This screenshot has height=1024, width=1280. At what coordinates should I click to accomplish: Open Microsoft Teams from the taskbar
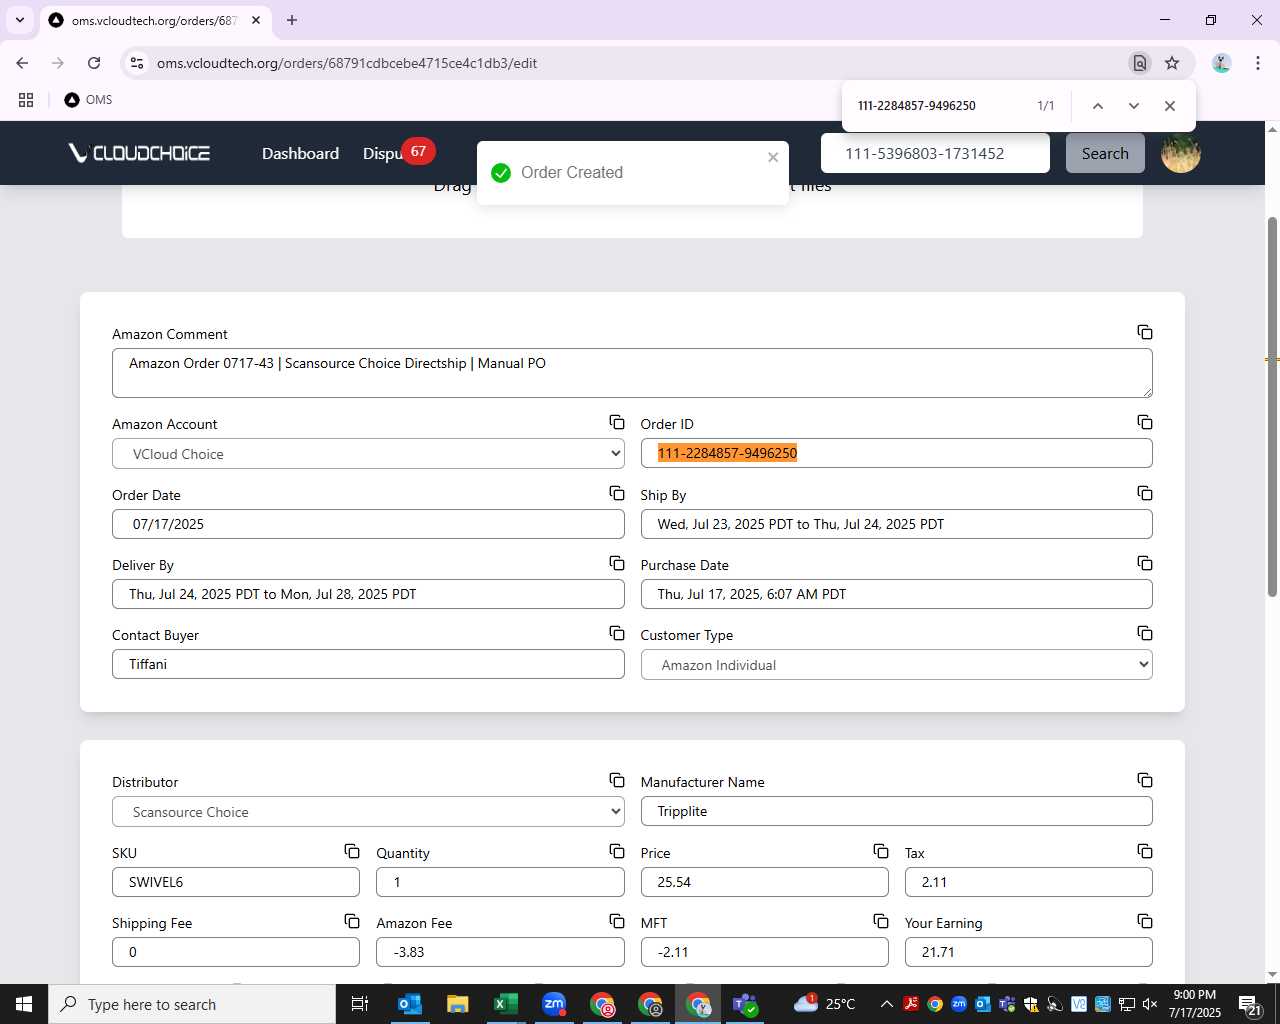pyautogui.click(x=746, y=1004)
